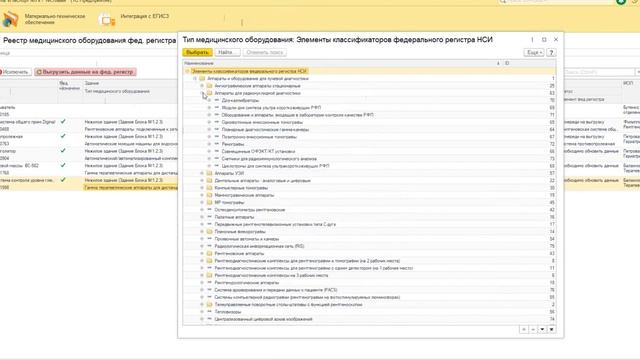The height and width of the screenshot is (360, 640).
Task: Jump to last item with bottom navigation arrow
Action: coord(551,329)
